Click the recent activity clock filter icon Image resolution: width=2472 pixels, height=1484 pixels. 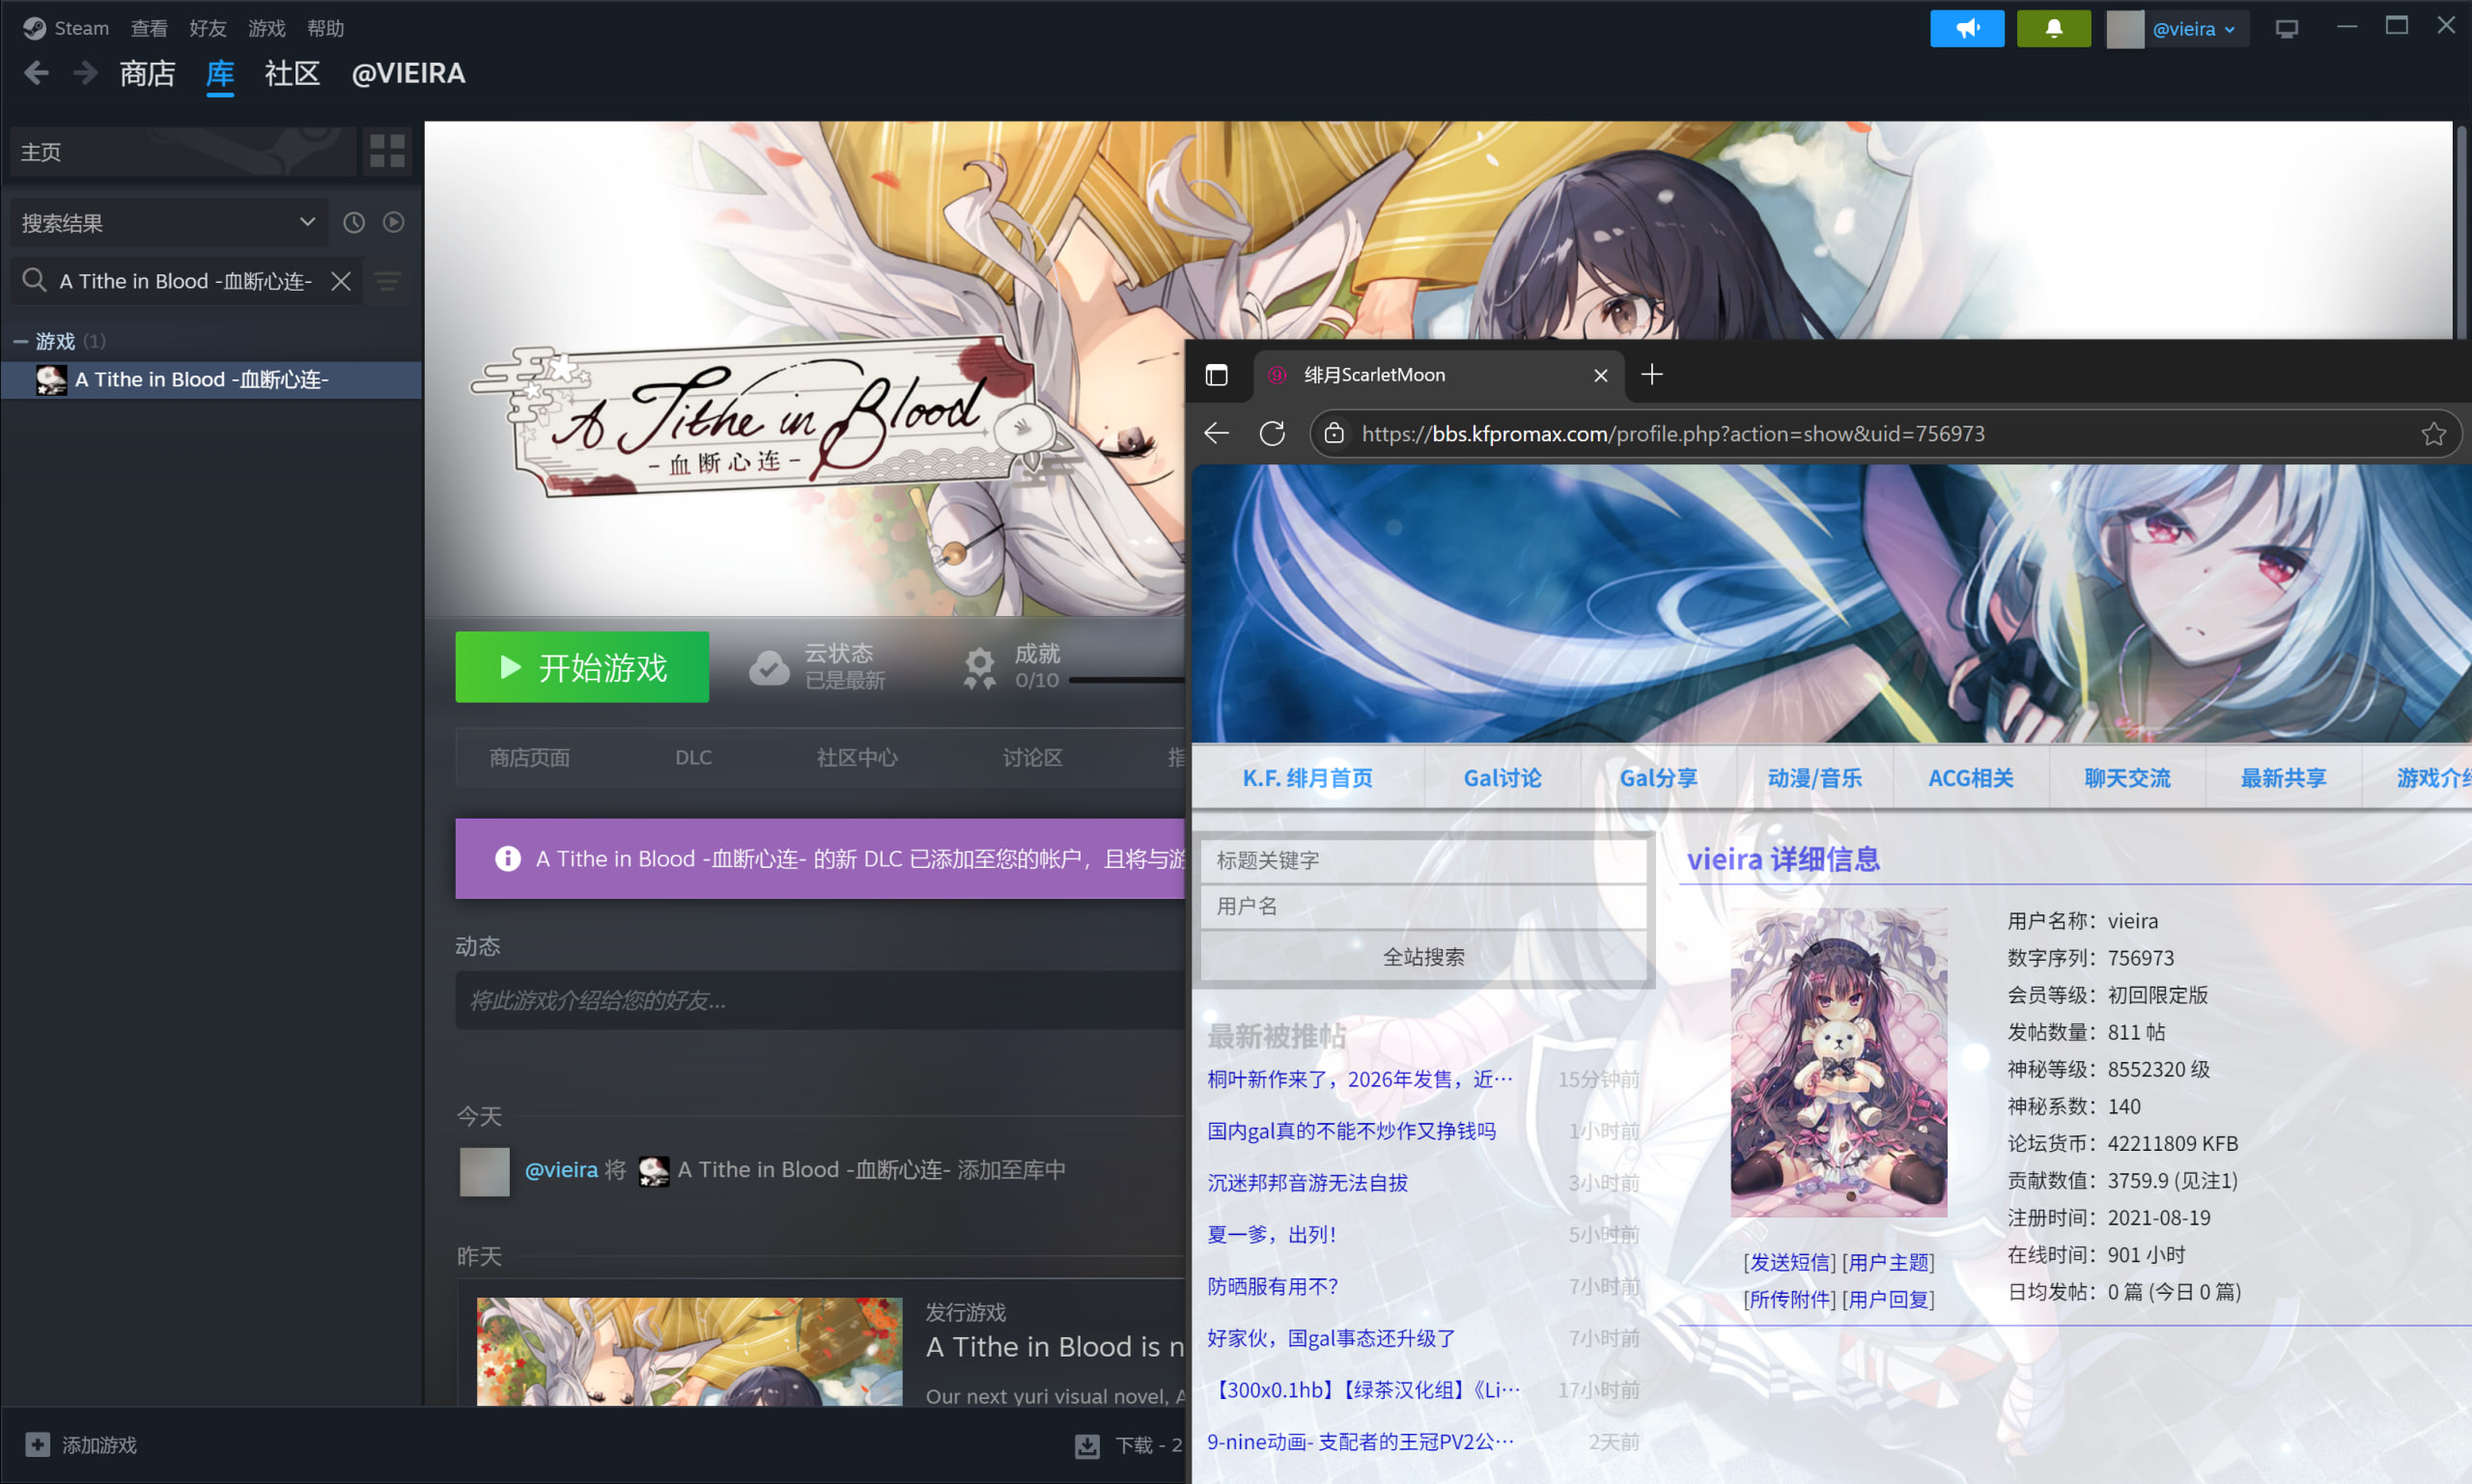click(x=354, y=222)
